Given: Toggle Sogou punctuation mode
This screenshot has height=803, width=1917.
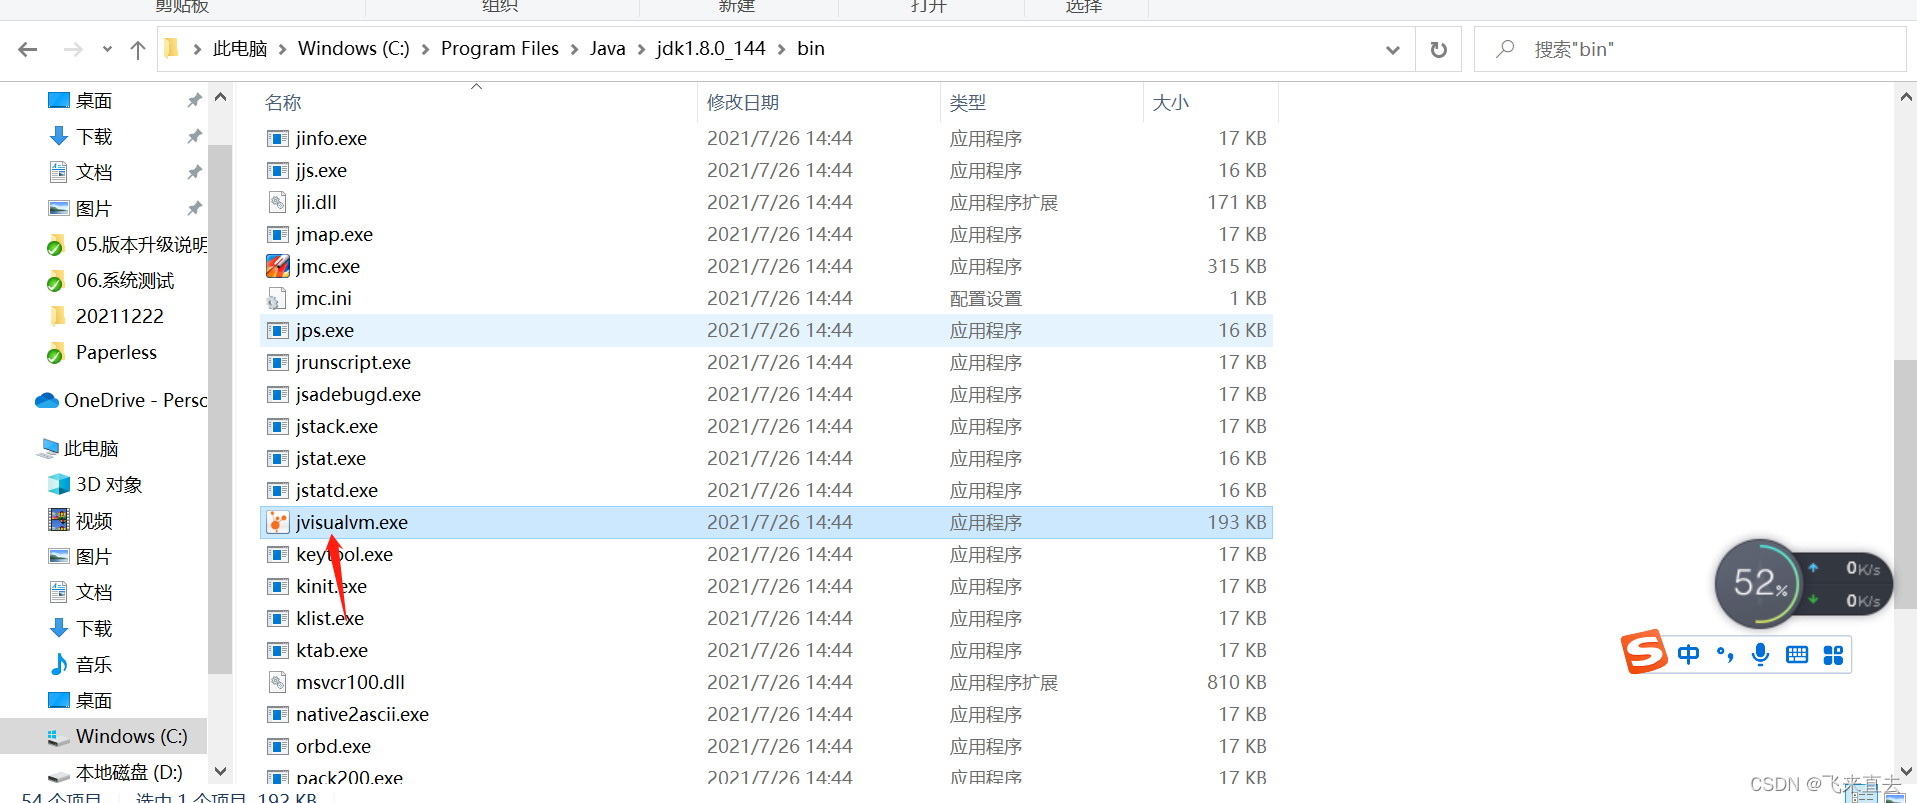Looking at the screenshot, I should pyautogui.click(x=1725, y=655).
